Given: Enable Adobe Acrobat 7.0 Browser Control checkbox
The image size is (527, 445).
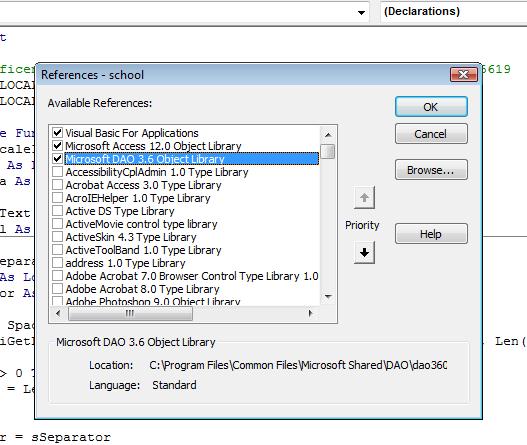Looking at the screenshot, I should (57, 276).
